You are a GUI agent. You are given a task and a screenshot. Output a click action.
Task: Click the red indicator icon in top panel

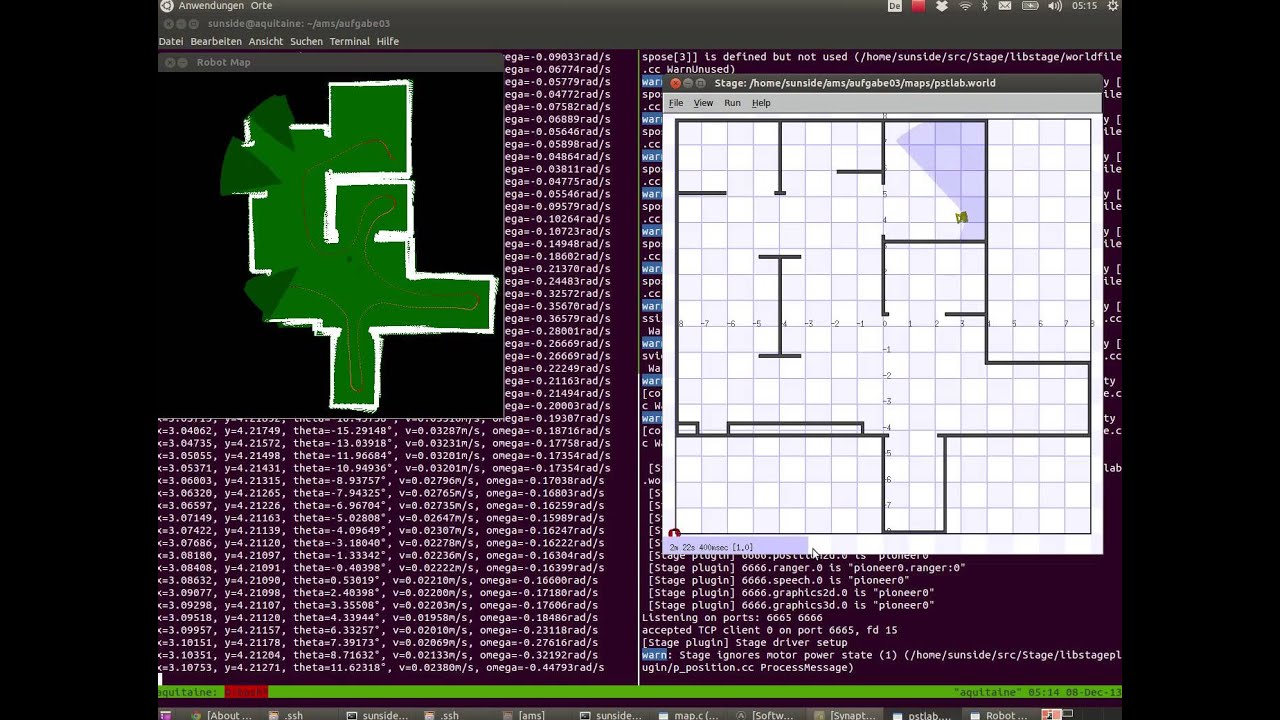coord(918,6)
